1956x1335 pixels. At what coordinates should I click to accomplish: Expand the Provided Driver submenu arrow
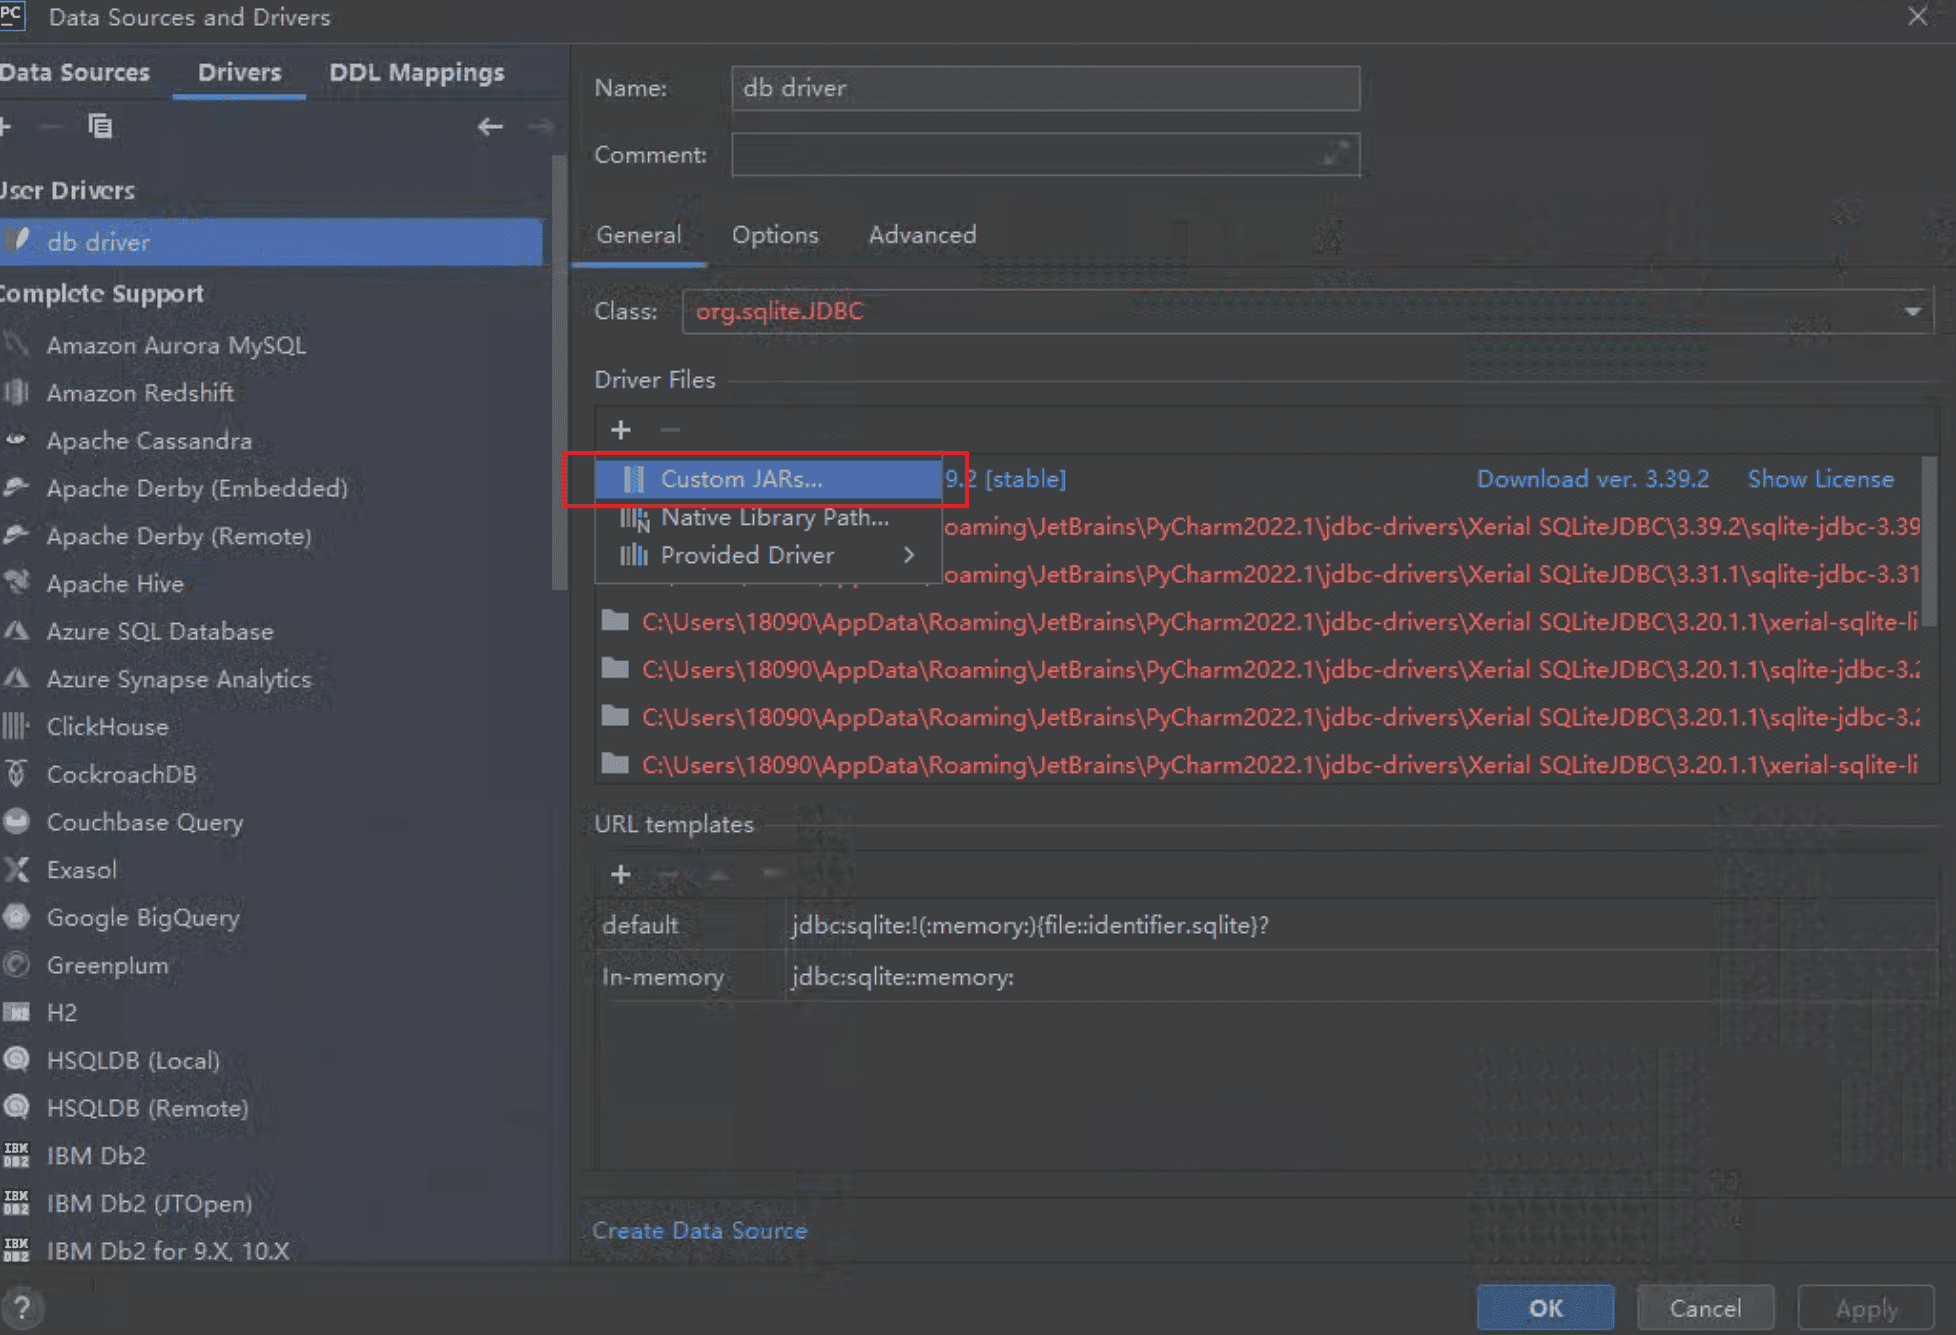(908, 555)
